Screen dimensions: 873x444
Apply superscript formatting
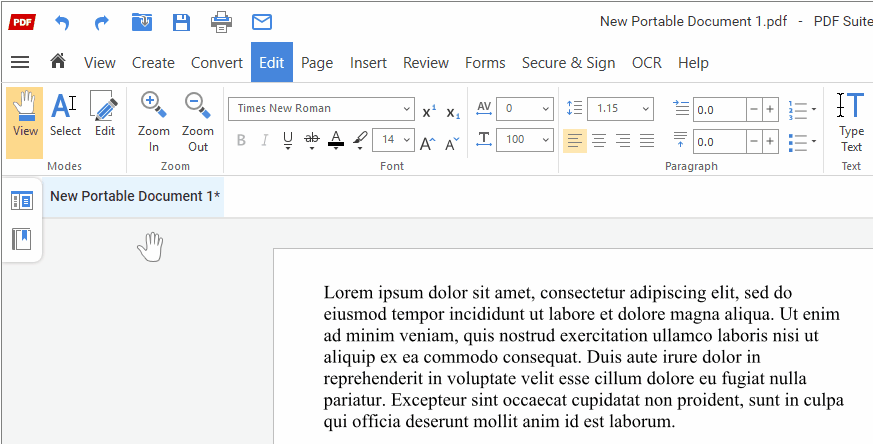pos(429,111)
